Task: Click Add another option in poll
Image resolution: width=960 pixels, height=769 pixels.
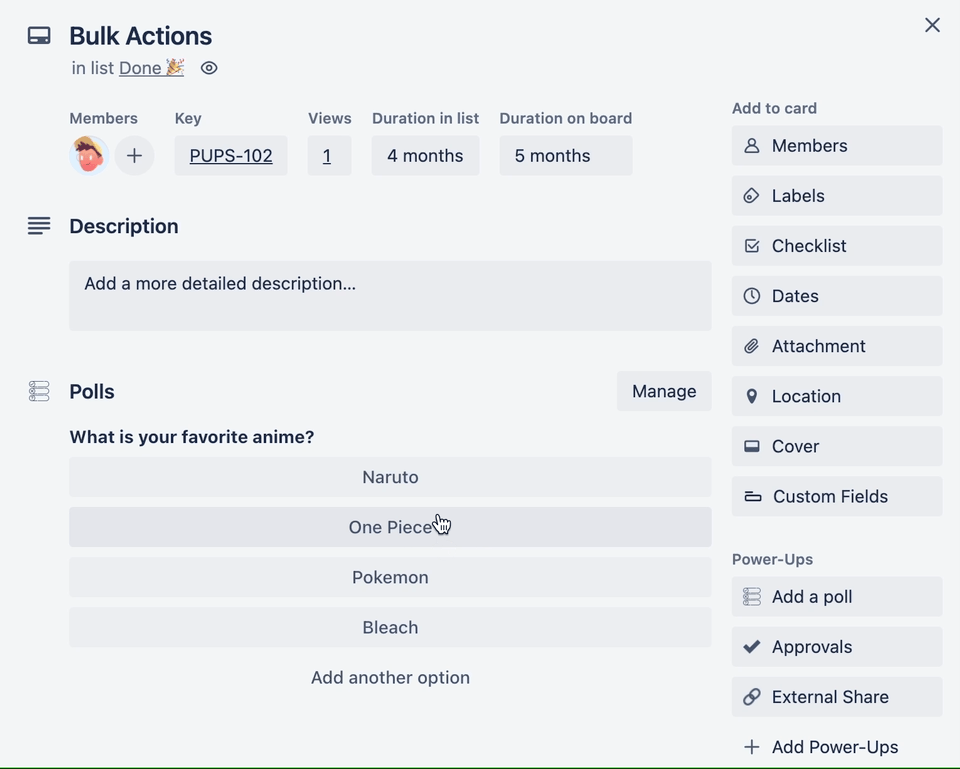Action: pos(390,677)
